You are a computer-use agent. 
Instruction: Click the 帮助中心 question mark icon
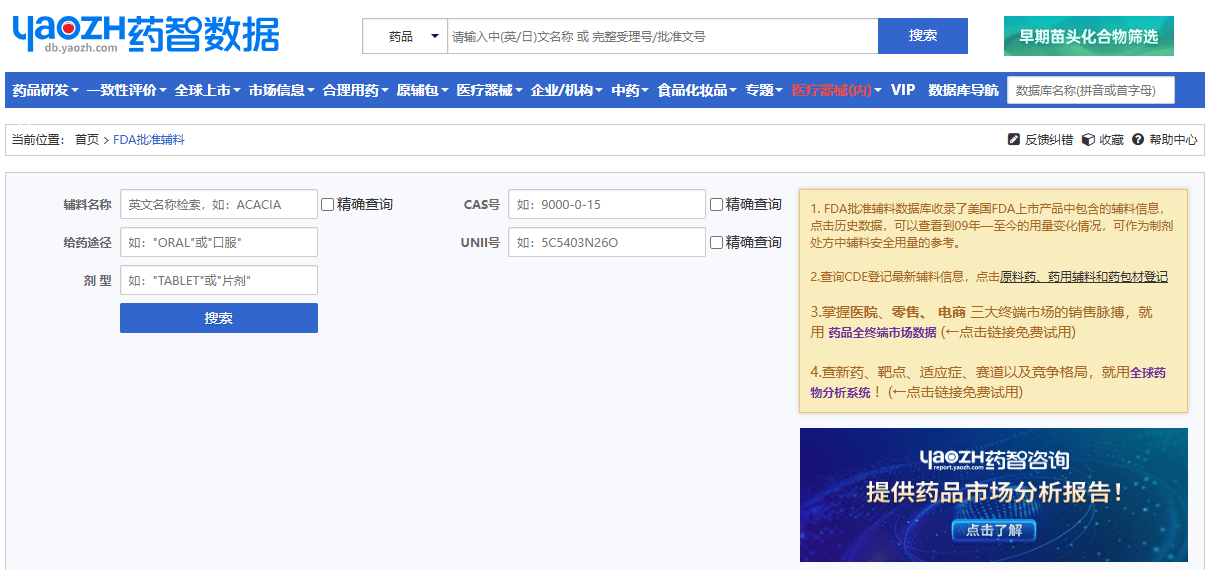pyautogui.click(x=1138, y=140)
